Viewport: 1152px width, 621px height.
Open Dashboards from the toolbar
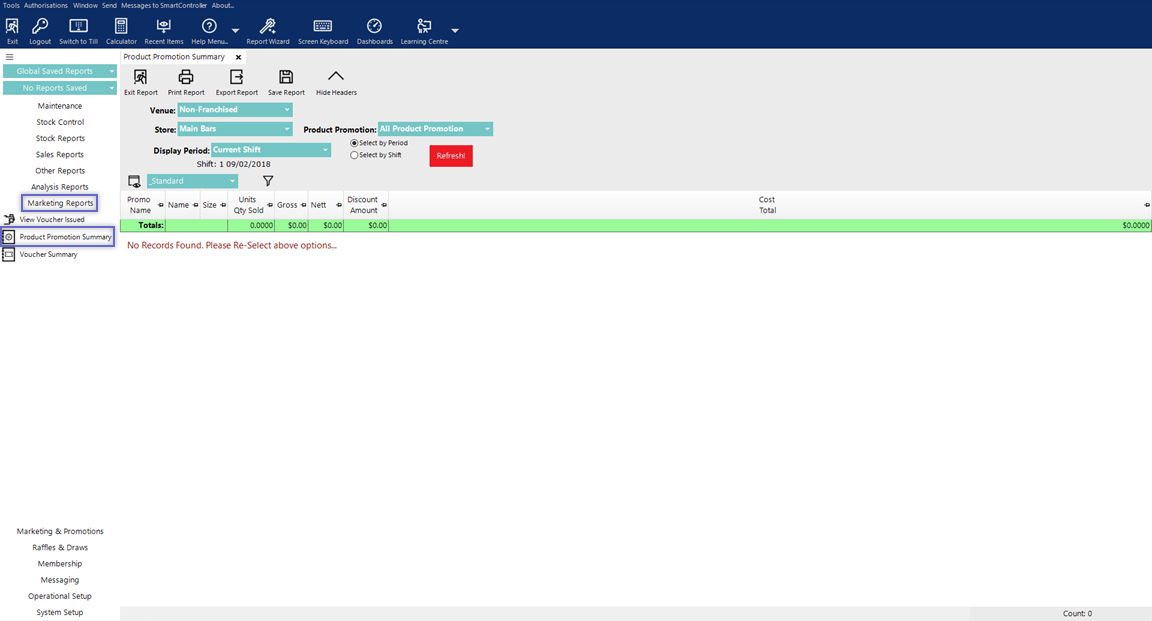[x=374, y=27]
